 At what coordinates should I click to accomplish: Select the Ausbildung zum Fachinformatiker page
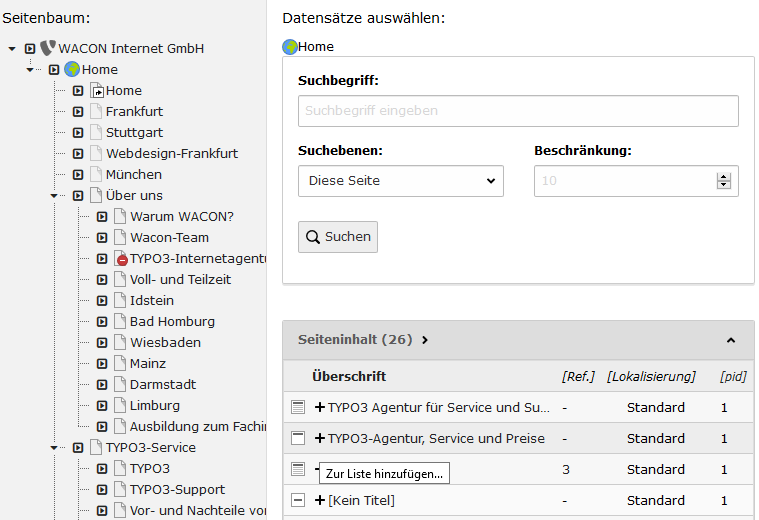pos(197,427)
